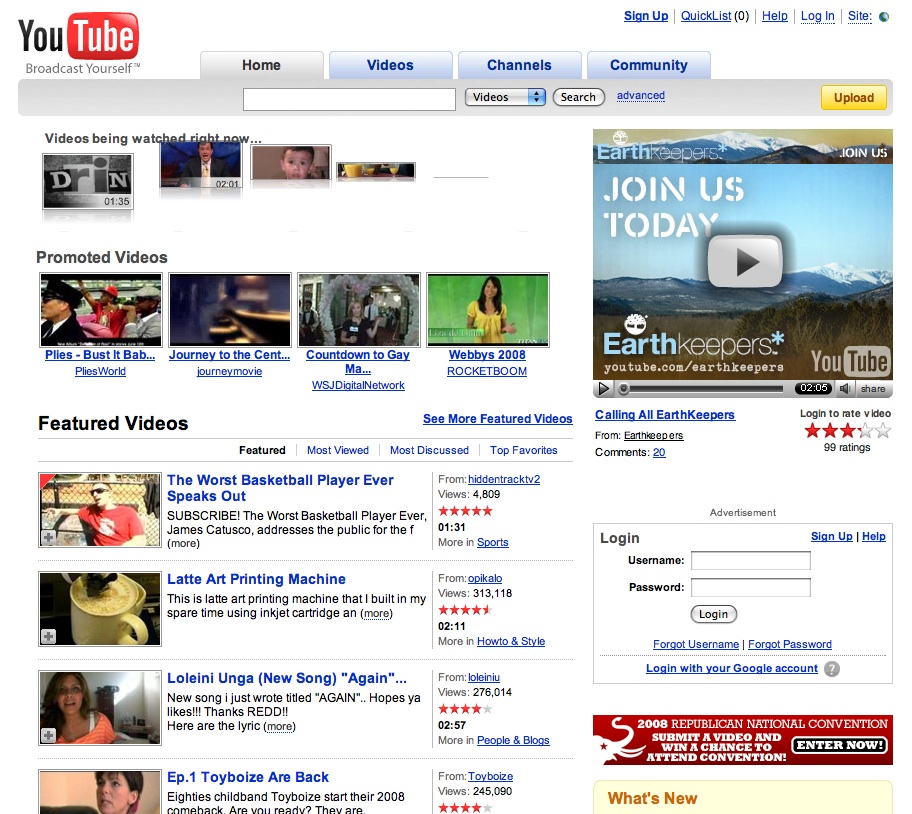
Task: Click the Log In header link
Action: pos(817,16)
